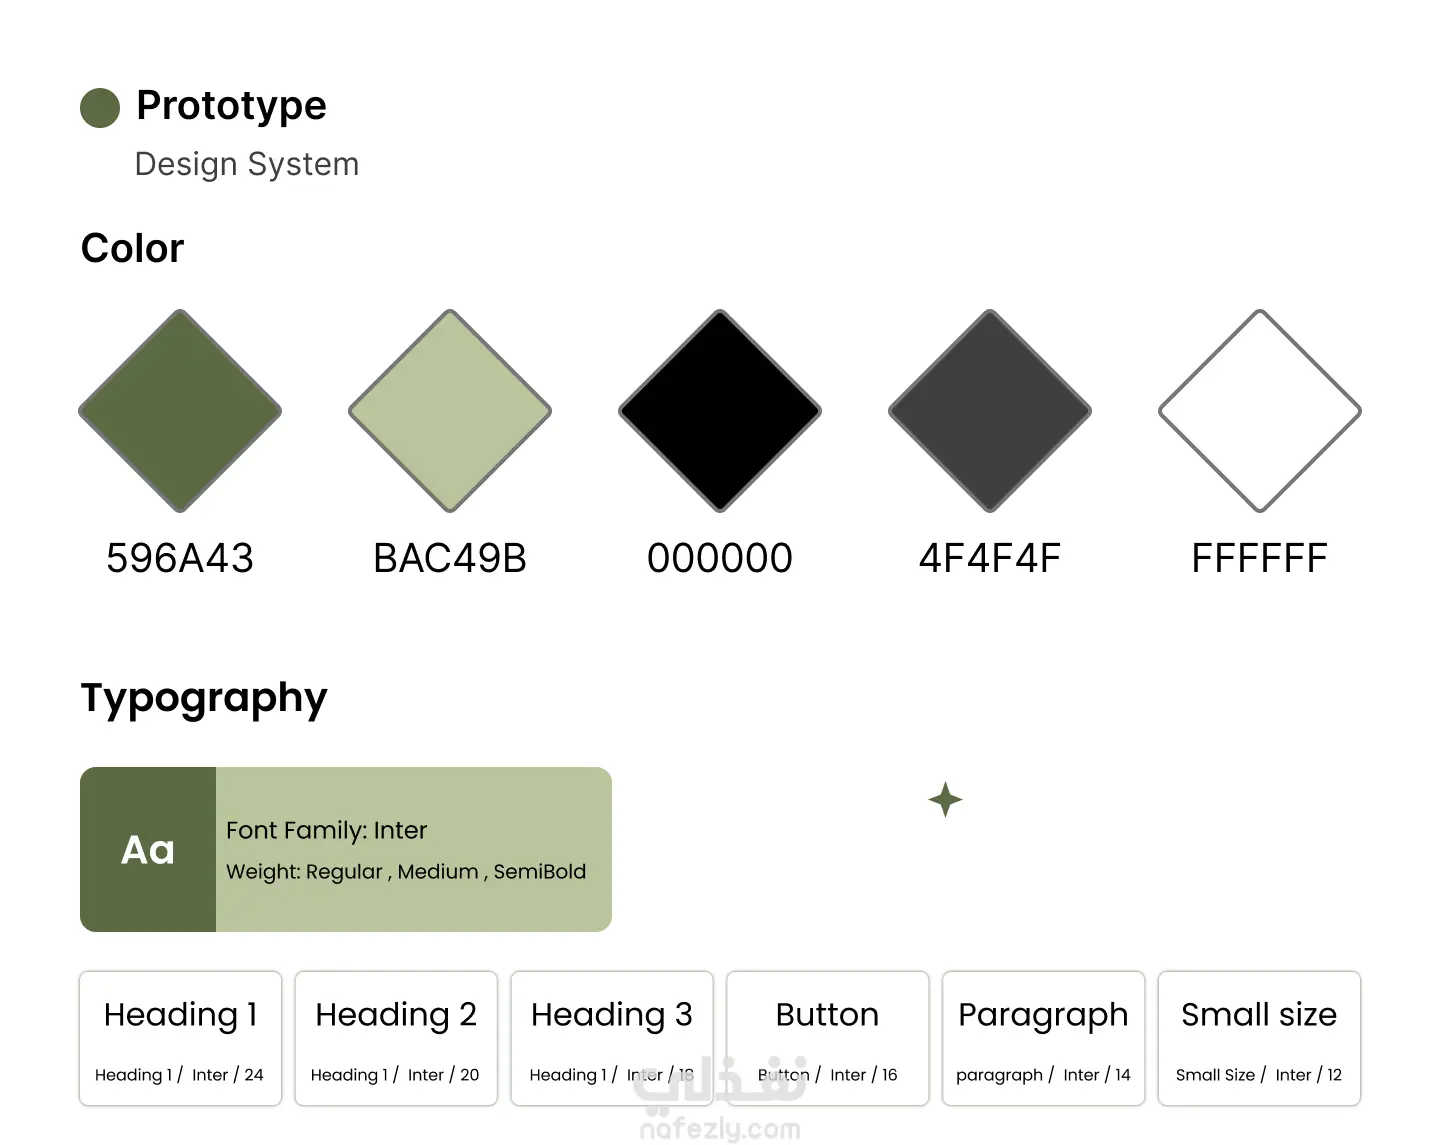Viewport: 1440px width, 1145px height.
Task: Select the black 000000 diamond swatch
Action: click(x=720, y=411)
